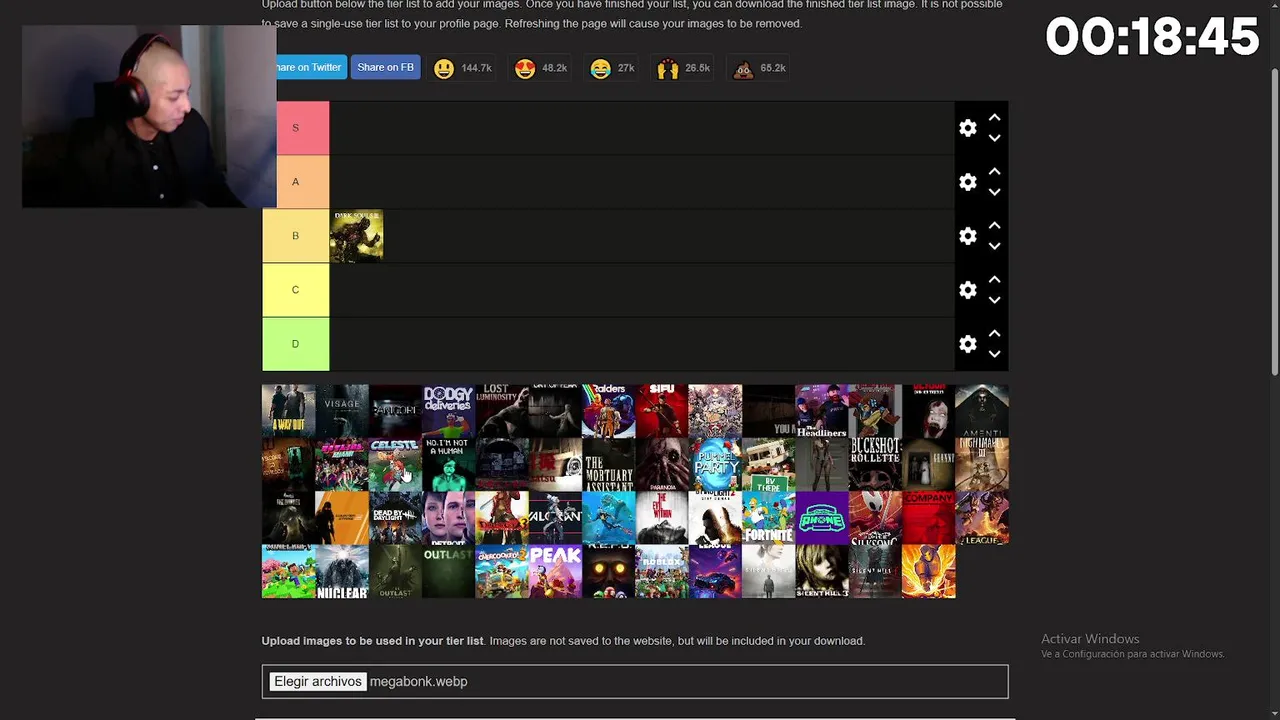Select the Raiders thumbnail
Image resolution: width=1280 pixels, height=720 pixels.
click(608, 411)
